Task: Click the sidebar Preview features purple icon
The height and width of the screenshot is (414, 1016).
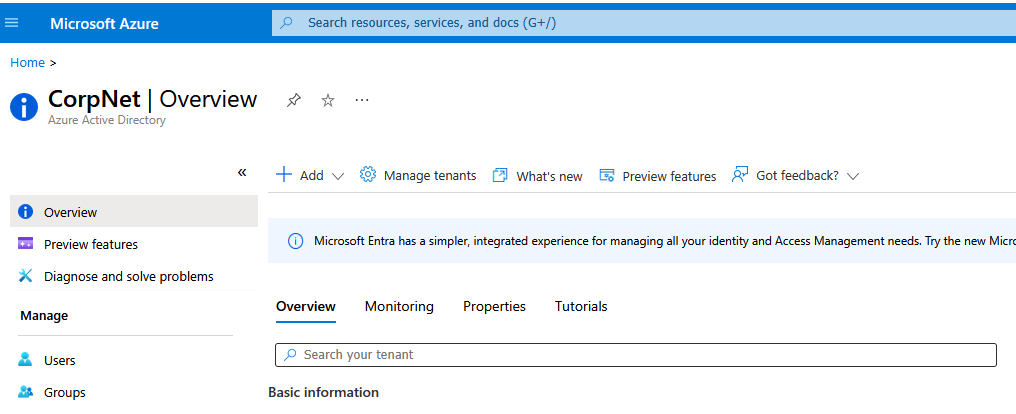Action: tap(25, 244)
